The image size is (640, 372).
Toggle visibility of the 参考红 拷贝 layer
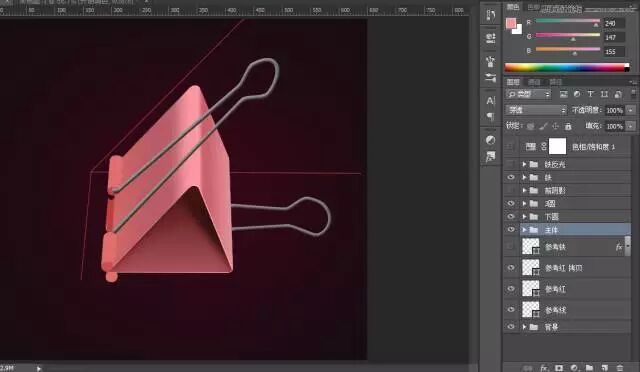(511, 268)
